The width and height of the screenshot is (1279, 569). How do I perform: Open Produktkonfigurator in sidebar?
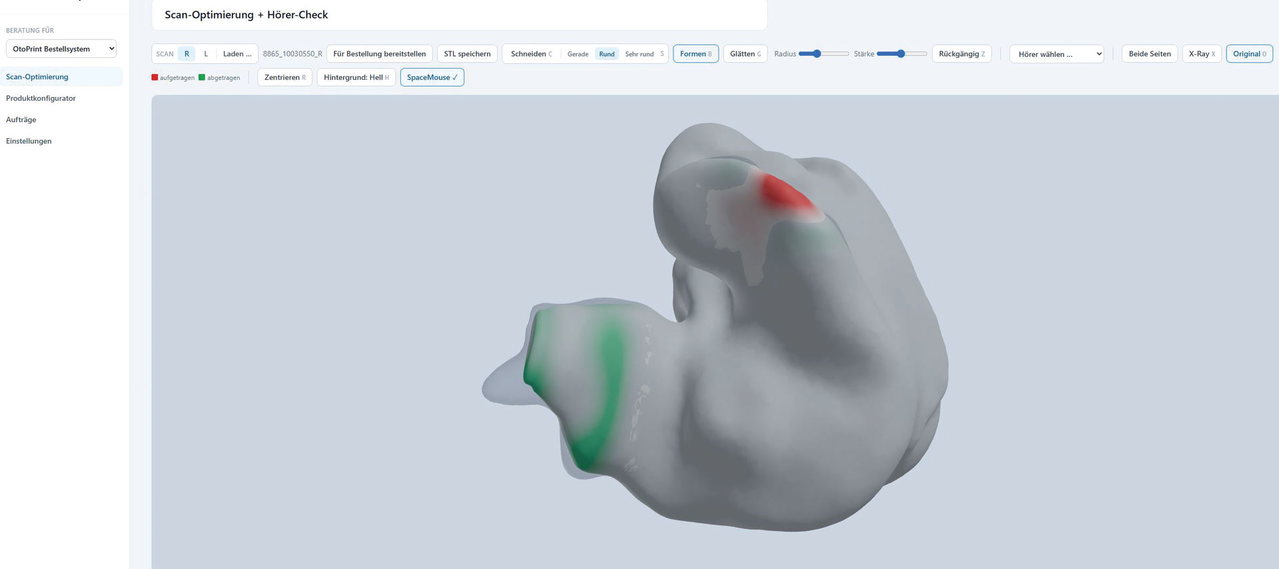pos(41,98)
